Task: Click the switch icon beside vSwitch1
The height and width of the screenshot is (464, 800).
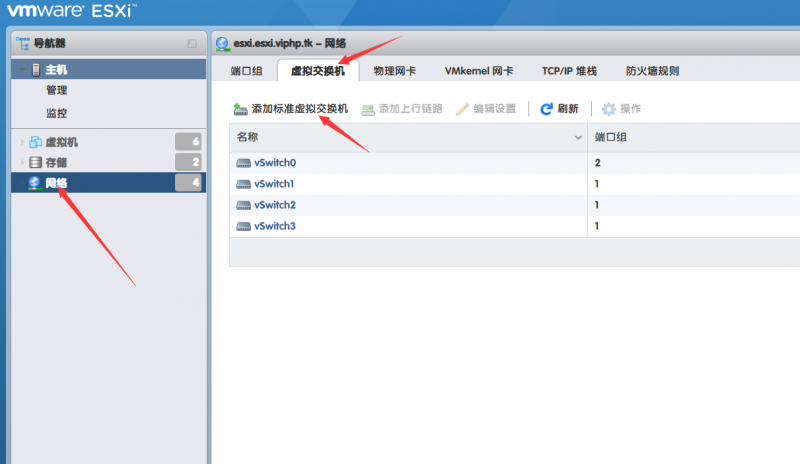Action: pos(243,184)
